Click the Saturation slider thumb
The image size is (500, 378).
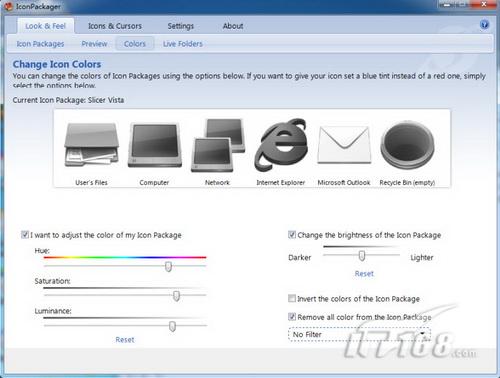click(176, 296)
